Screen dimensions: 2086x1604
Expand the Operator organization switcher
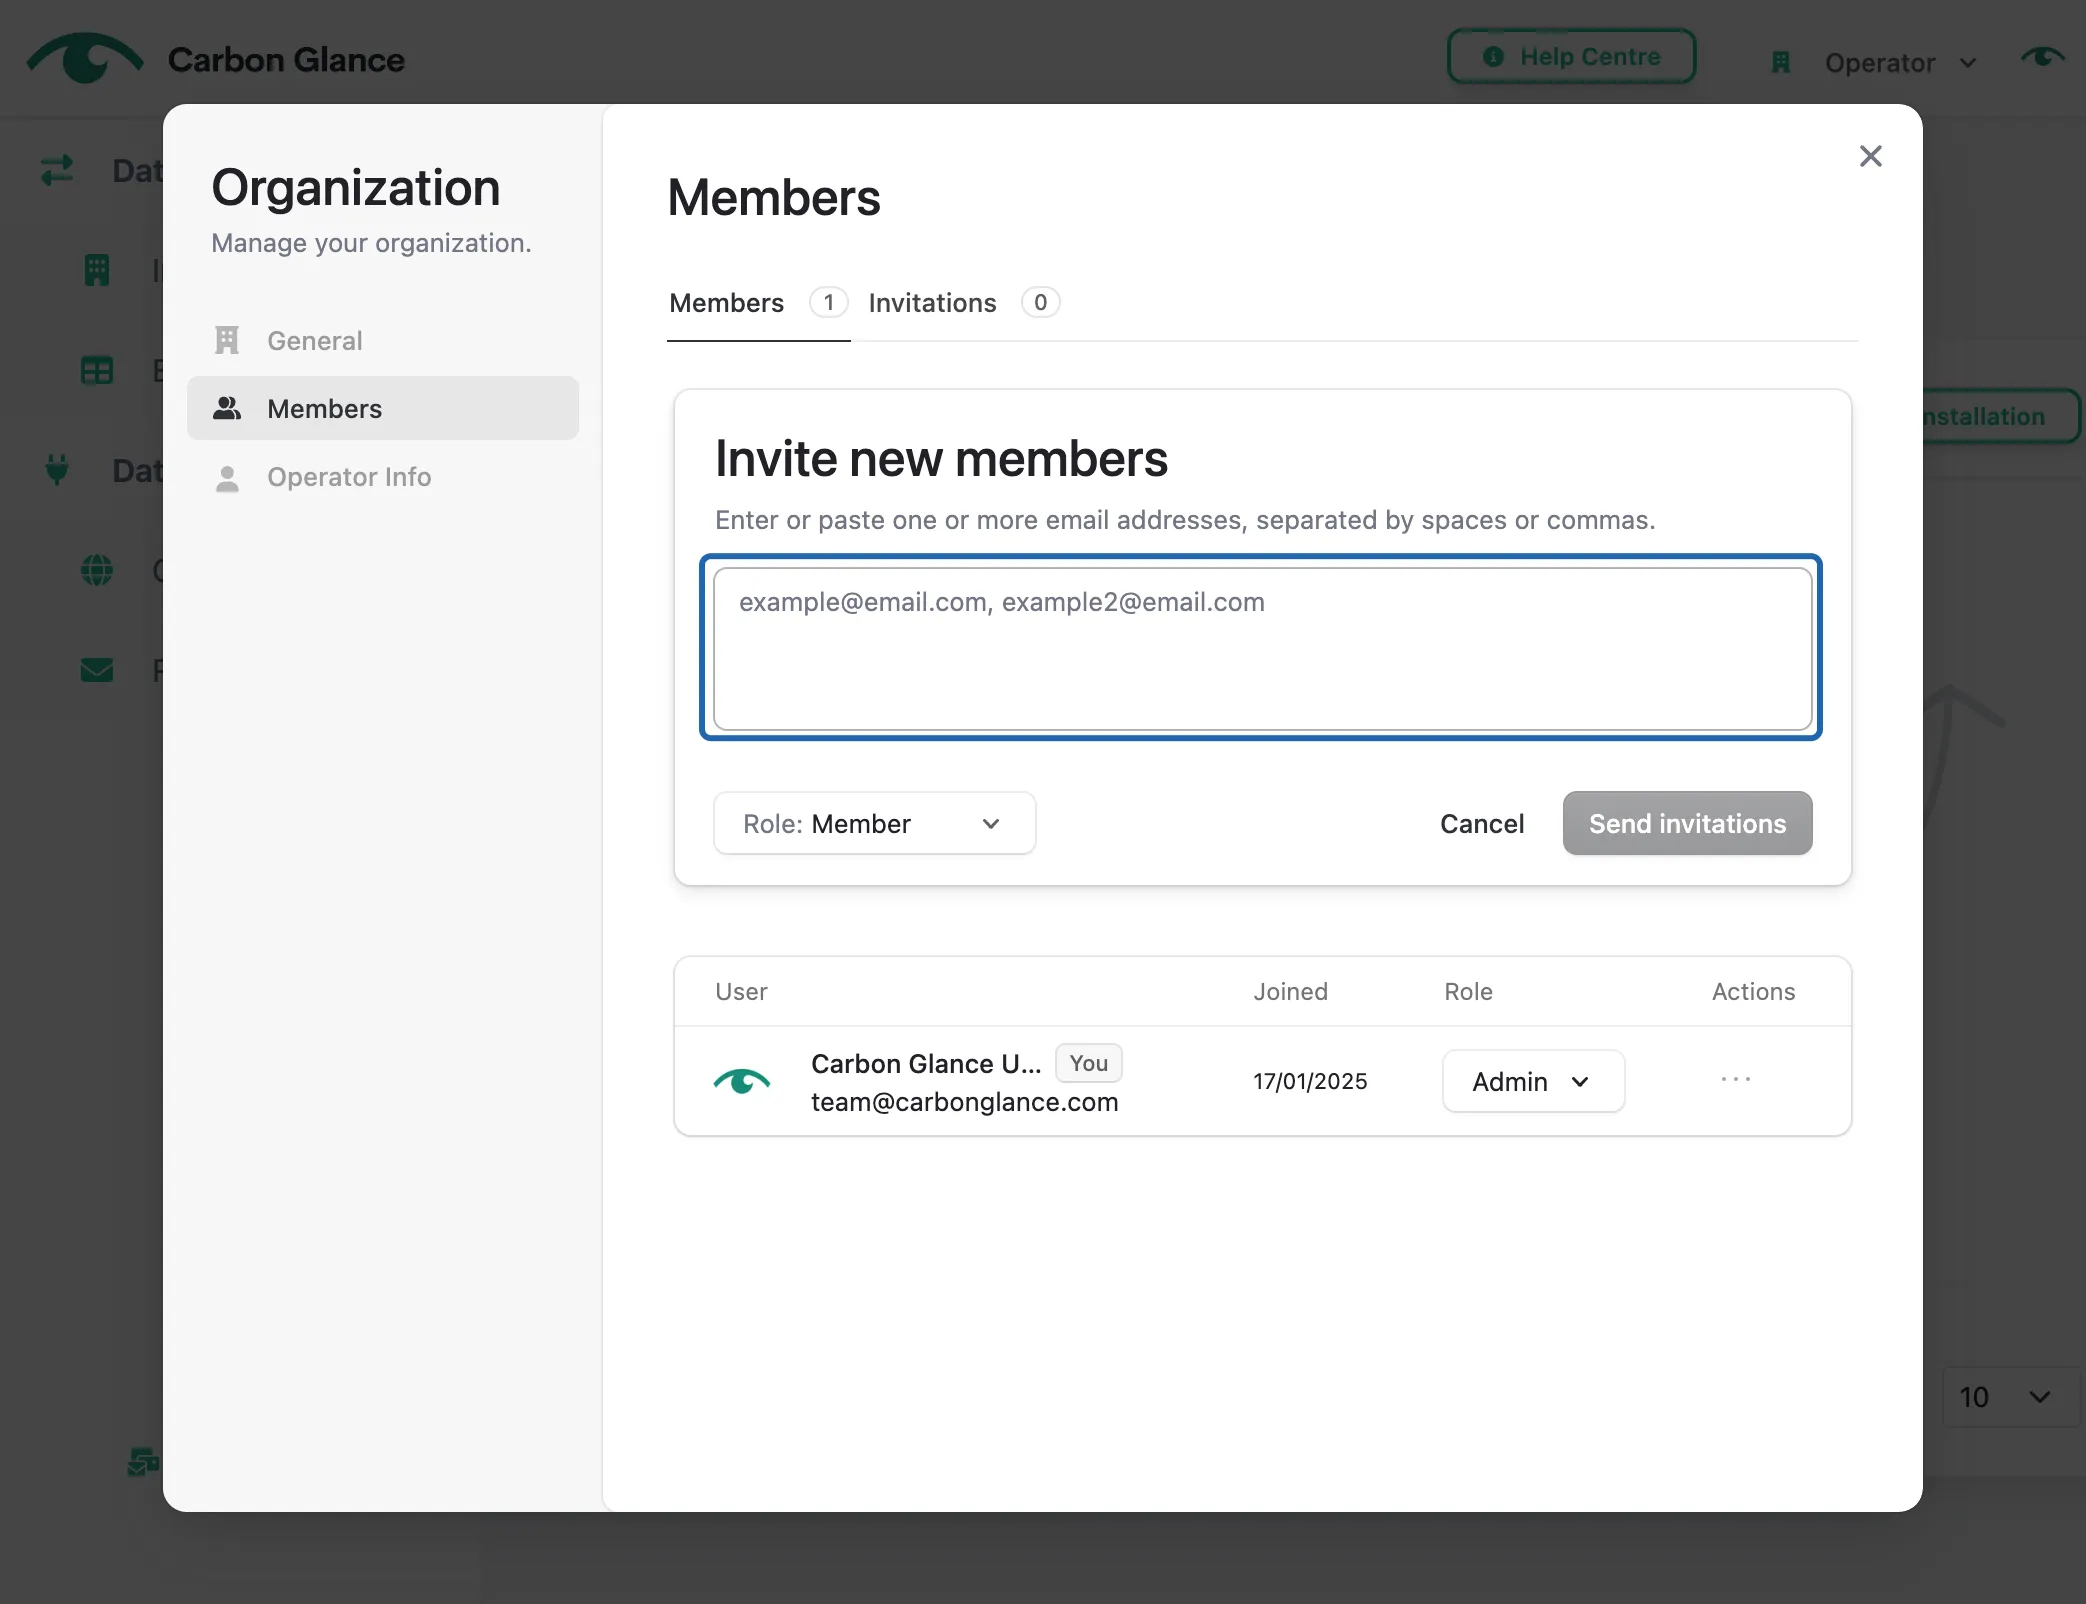coord(1874,62)
